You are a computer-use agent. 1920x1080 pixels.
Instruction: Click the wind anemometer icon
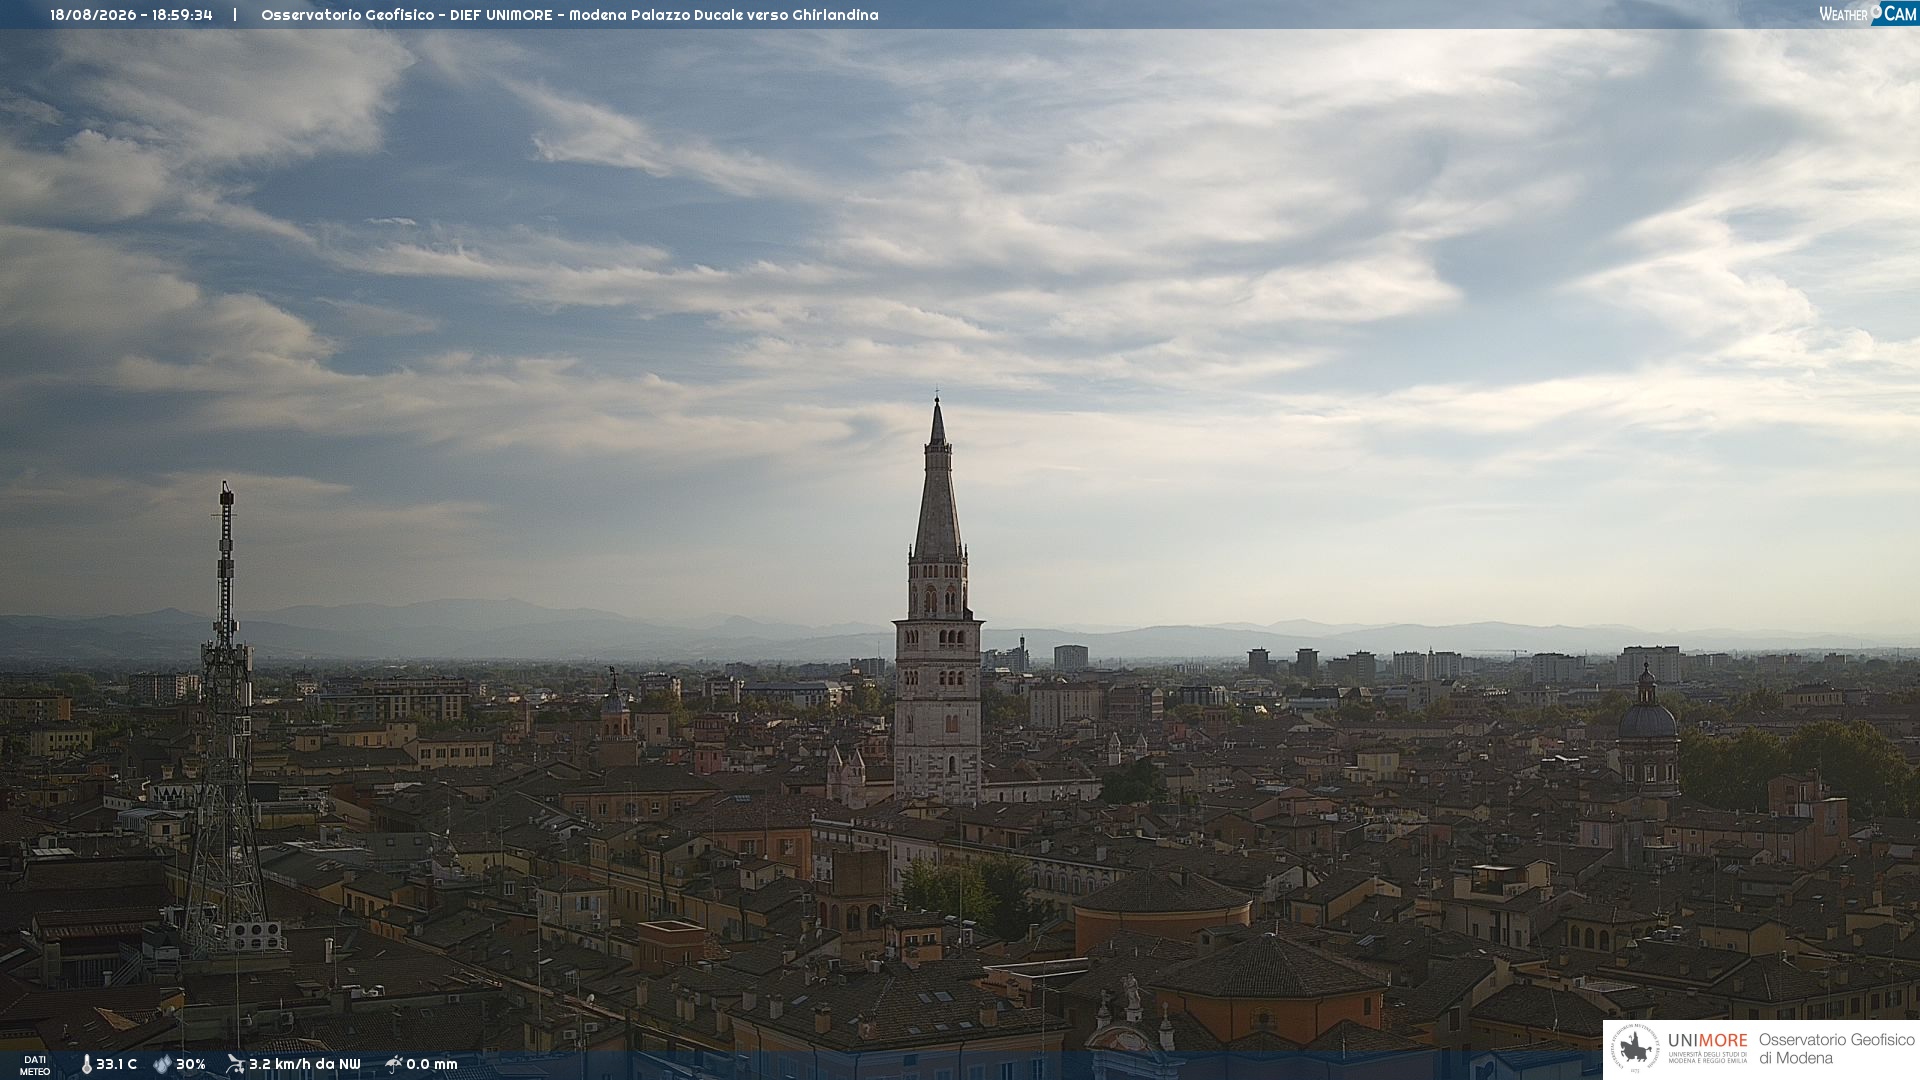point(235,1064)
